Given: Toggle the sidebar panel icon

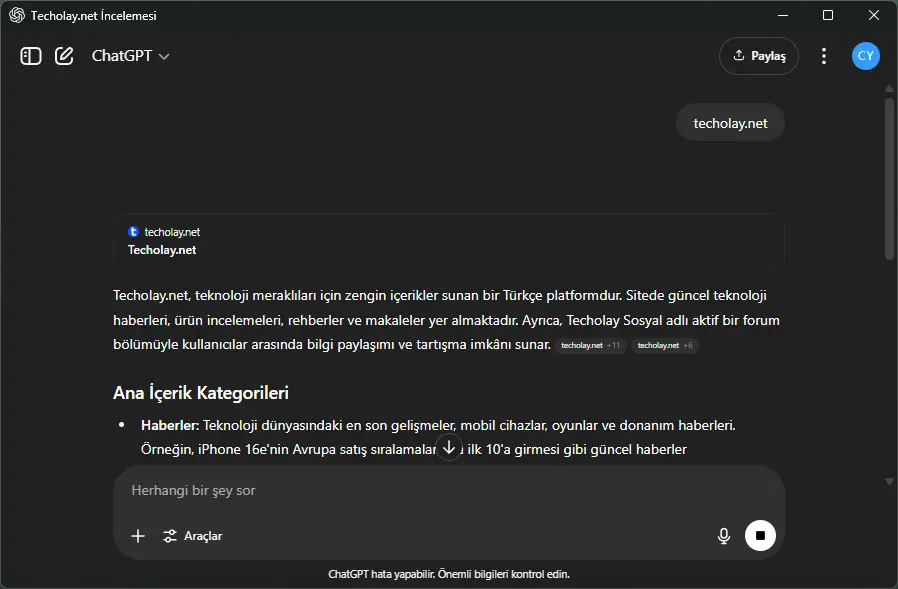Looking at the screenshot, I should pos(31,56).
